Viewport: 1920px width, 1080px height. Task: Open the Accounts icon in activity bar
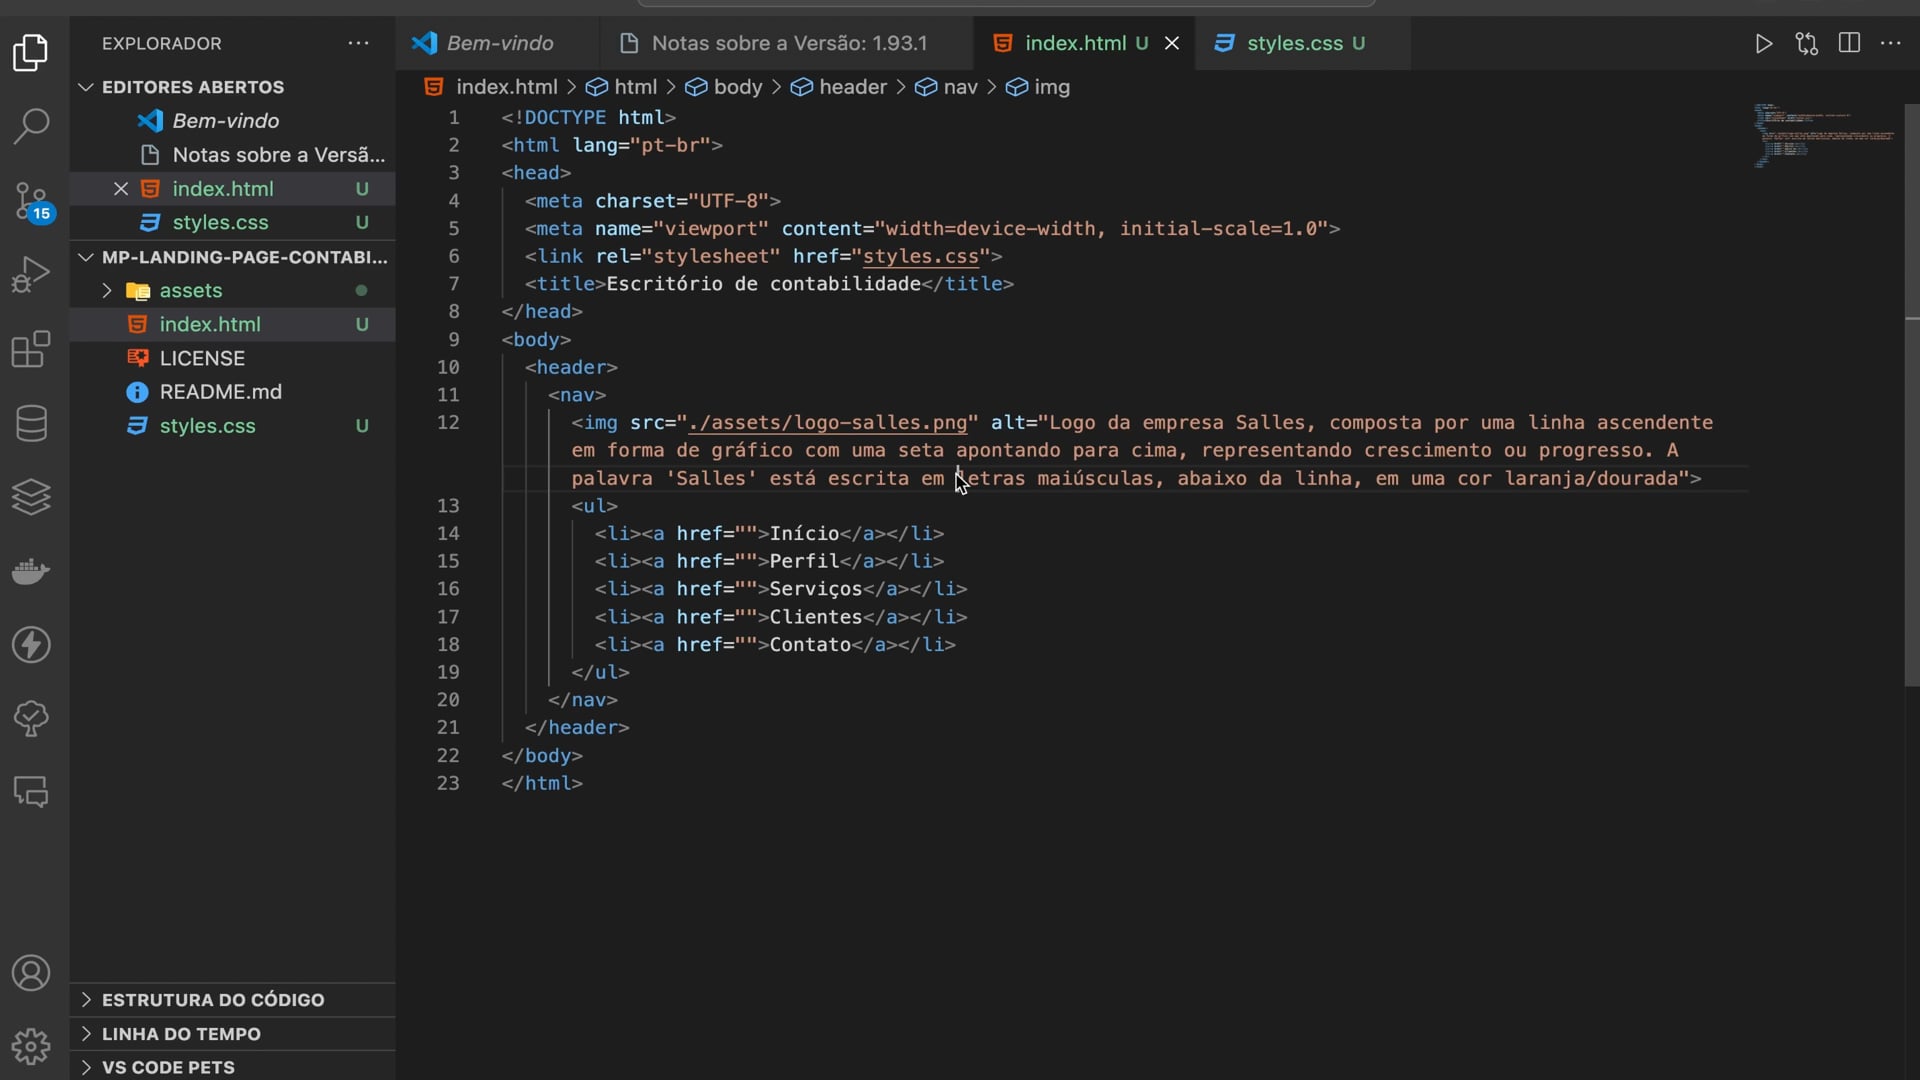coord(31,973)
